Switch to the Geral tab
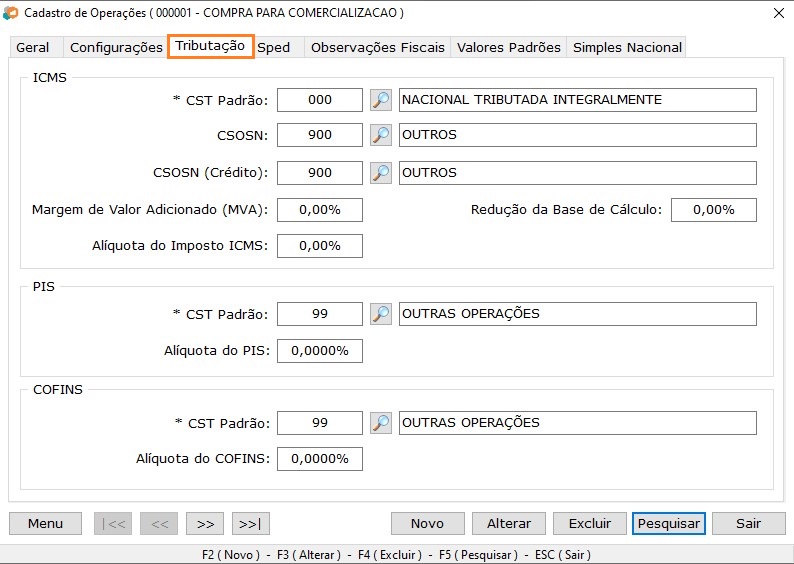The image size is (794, 564). 33,48
